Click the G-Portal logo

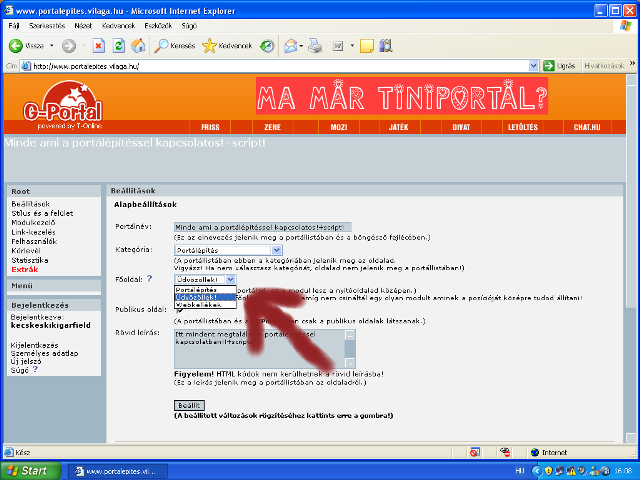click(x=62, y=105)
